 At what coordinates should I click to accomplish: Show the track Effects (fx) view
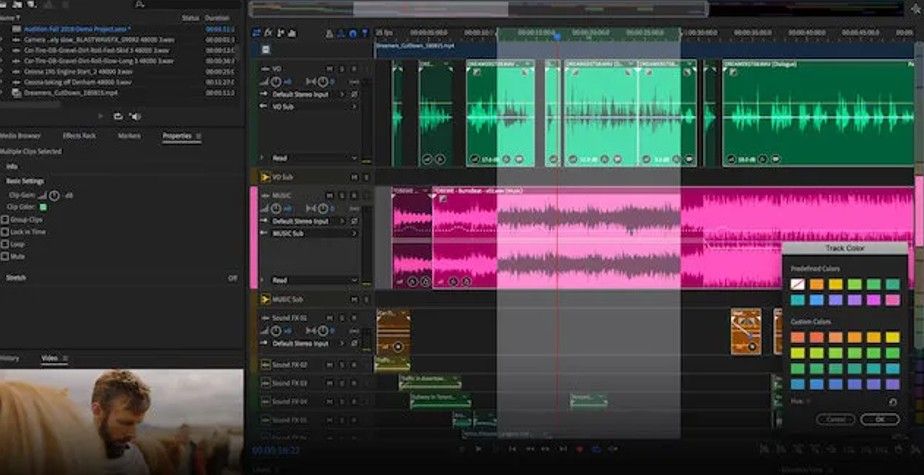coord(268,33)
